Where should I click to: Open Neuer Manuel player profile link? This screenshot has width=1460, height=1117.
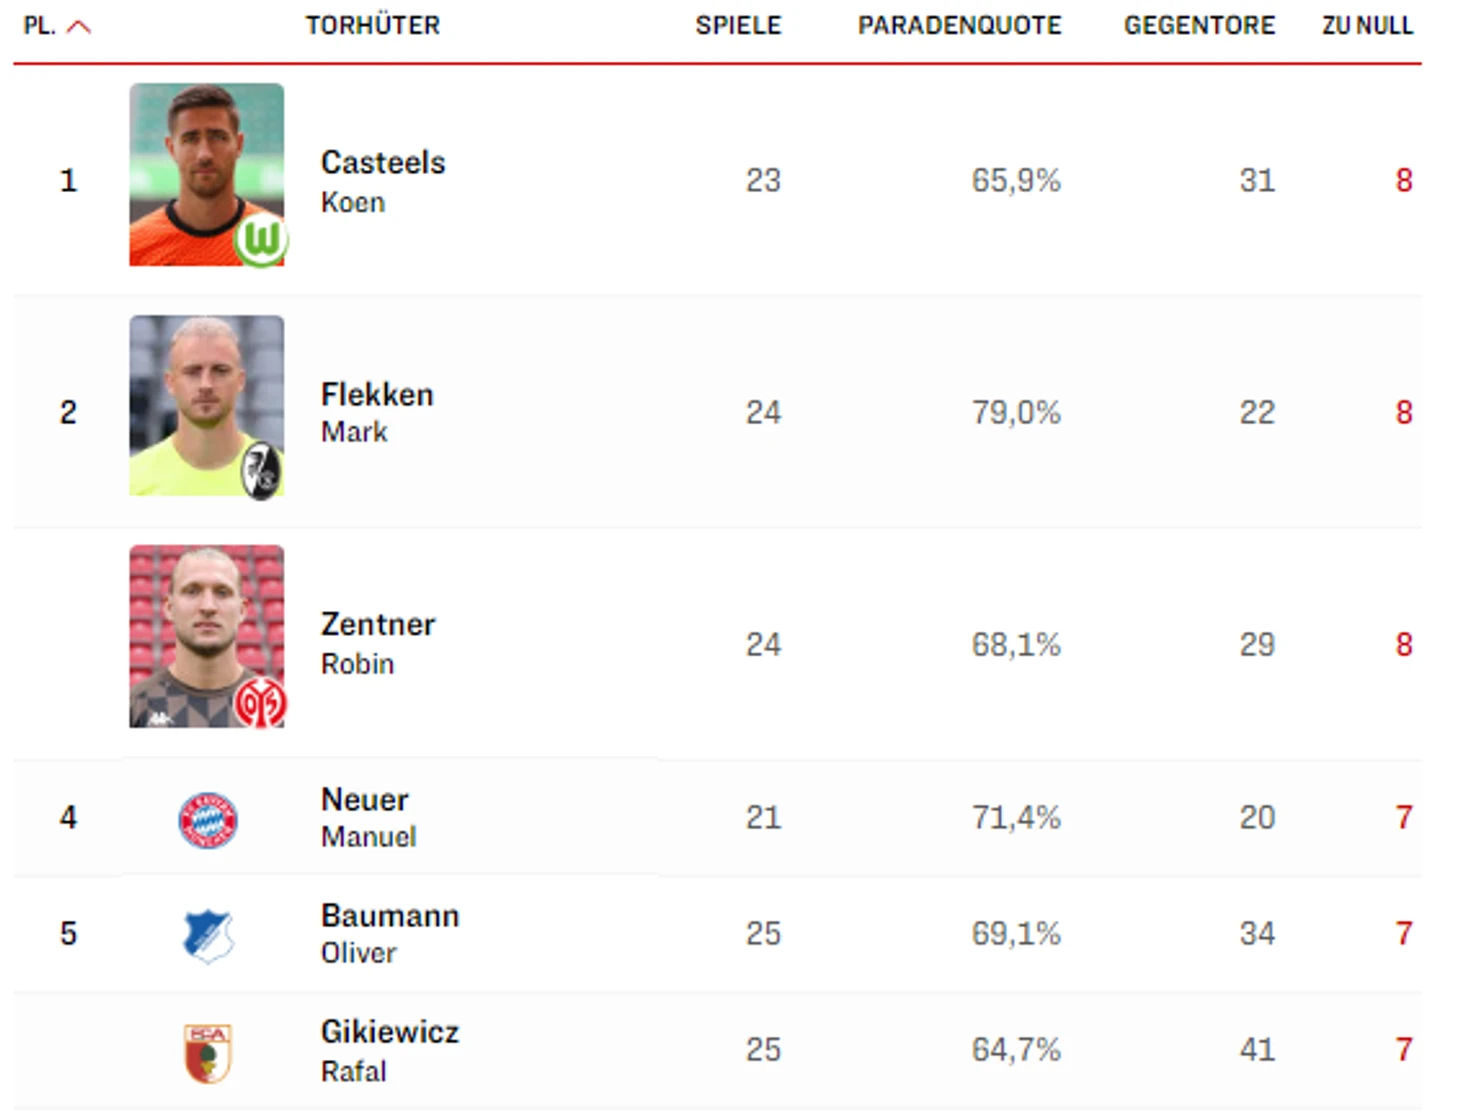pos(368,817)
